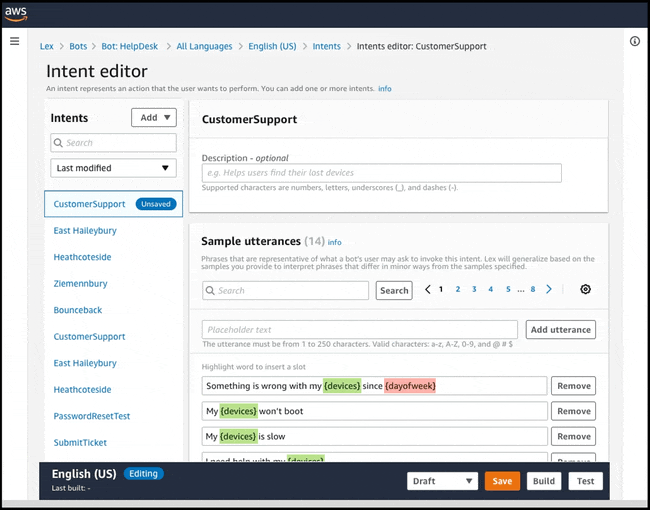Click the Lex breadcrumb link
Viewport: 650px width, 510px height.
[46, 46]
